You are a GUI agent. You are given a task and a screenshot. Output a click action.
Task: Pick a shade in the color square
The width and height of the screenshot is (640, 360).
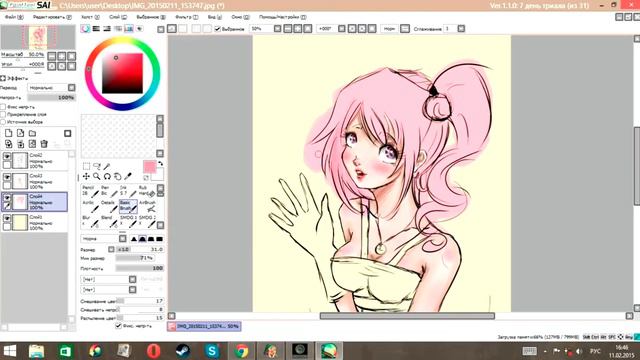122,73
